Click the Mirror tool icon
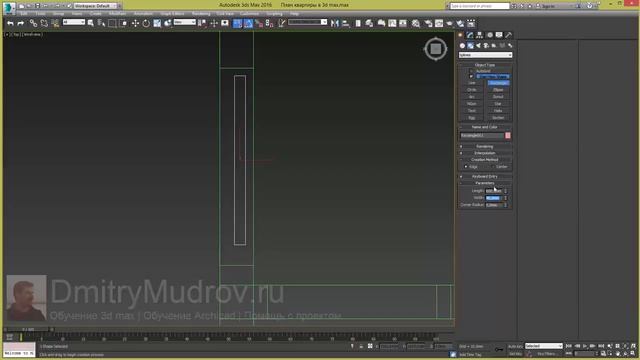Image resolution: width=640 pixels, height=360 pixels. click(335, 23)
